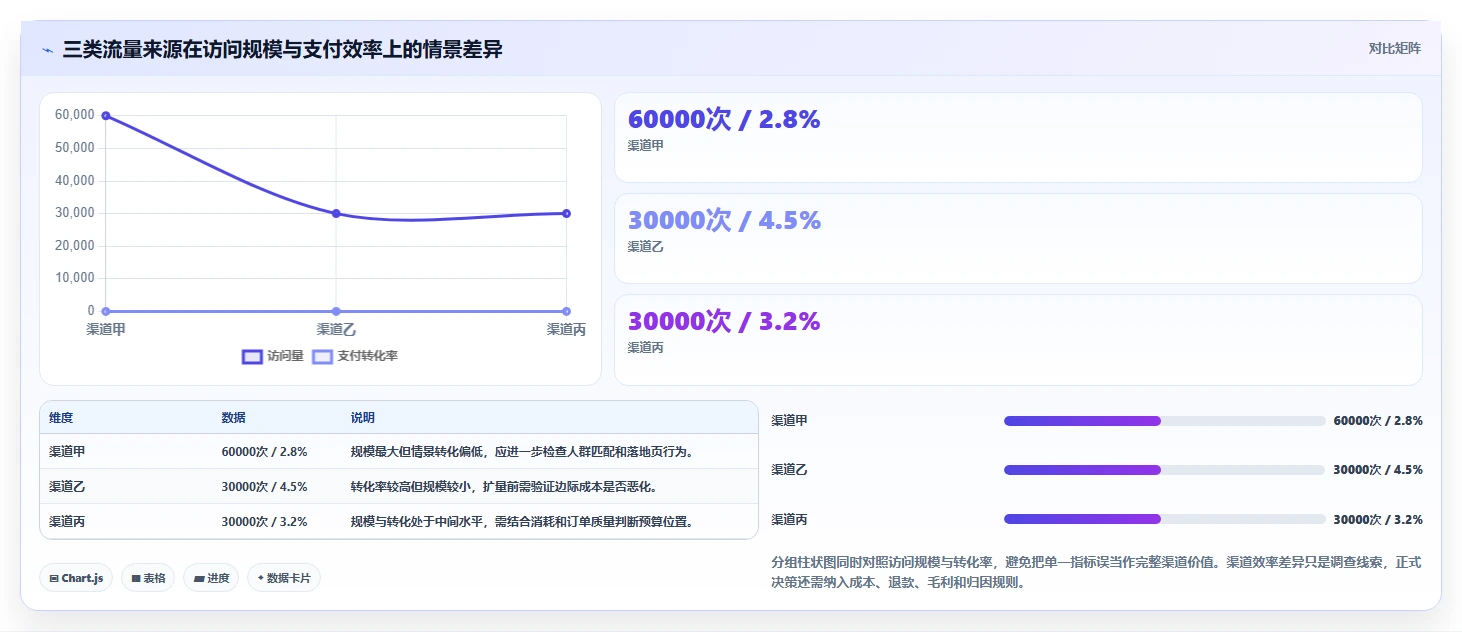Image resolution: width=1462 pixels, height=632 pixels.
Task: Click the main title 三类流量来源…情景差异
Action: [283, 50]
